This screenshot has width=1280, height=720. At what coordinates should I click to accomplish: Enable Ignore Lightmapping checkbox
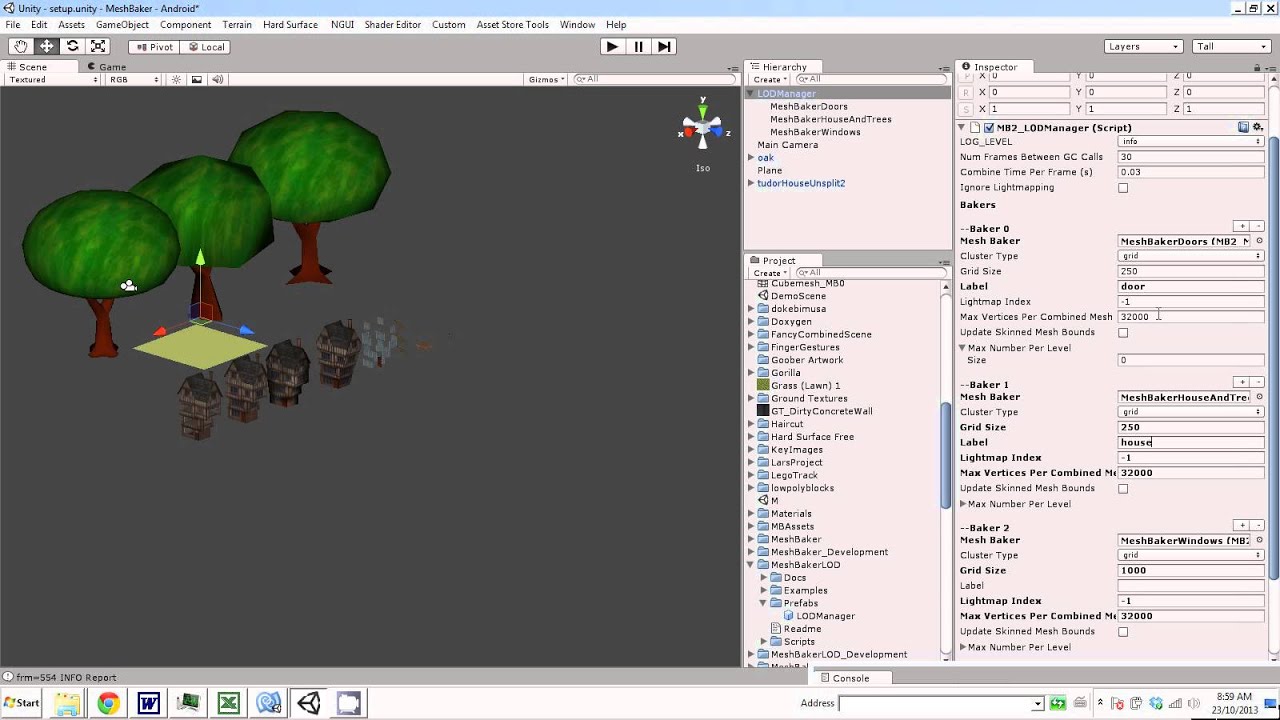pos(1123,188)
